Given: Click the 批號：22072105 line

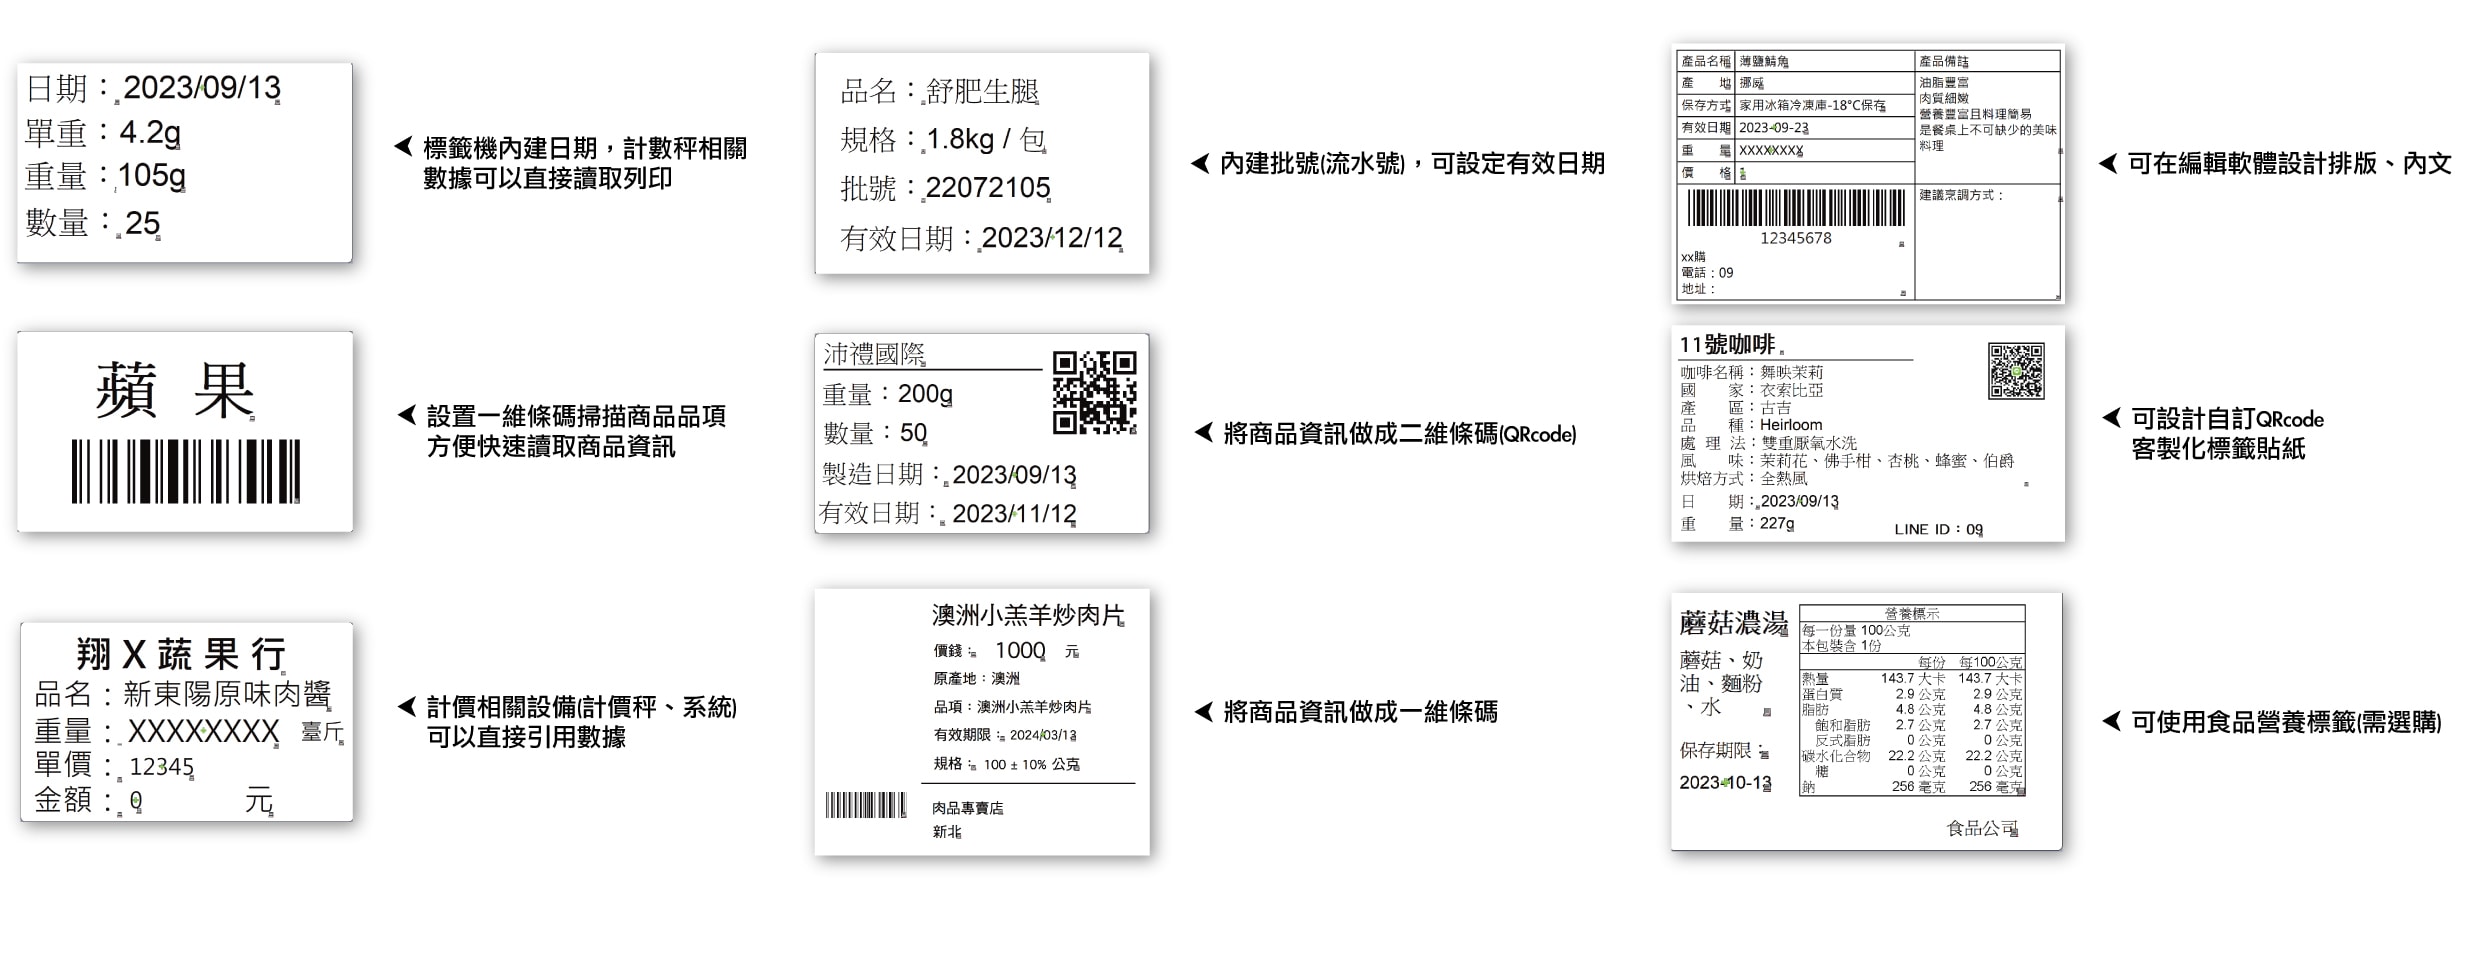Looking at the screenshot, I should pos(946,187).
